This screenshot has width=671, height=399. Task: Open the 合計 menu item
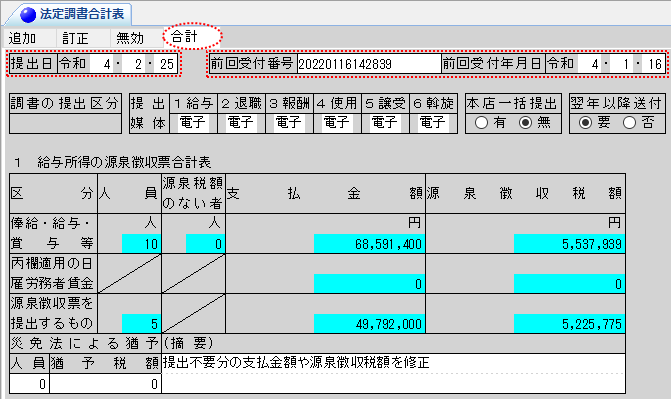coord(184,37)
